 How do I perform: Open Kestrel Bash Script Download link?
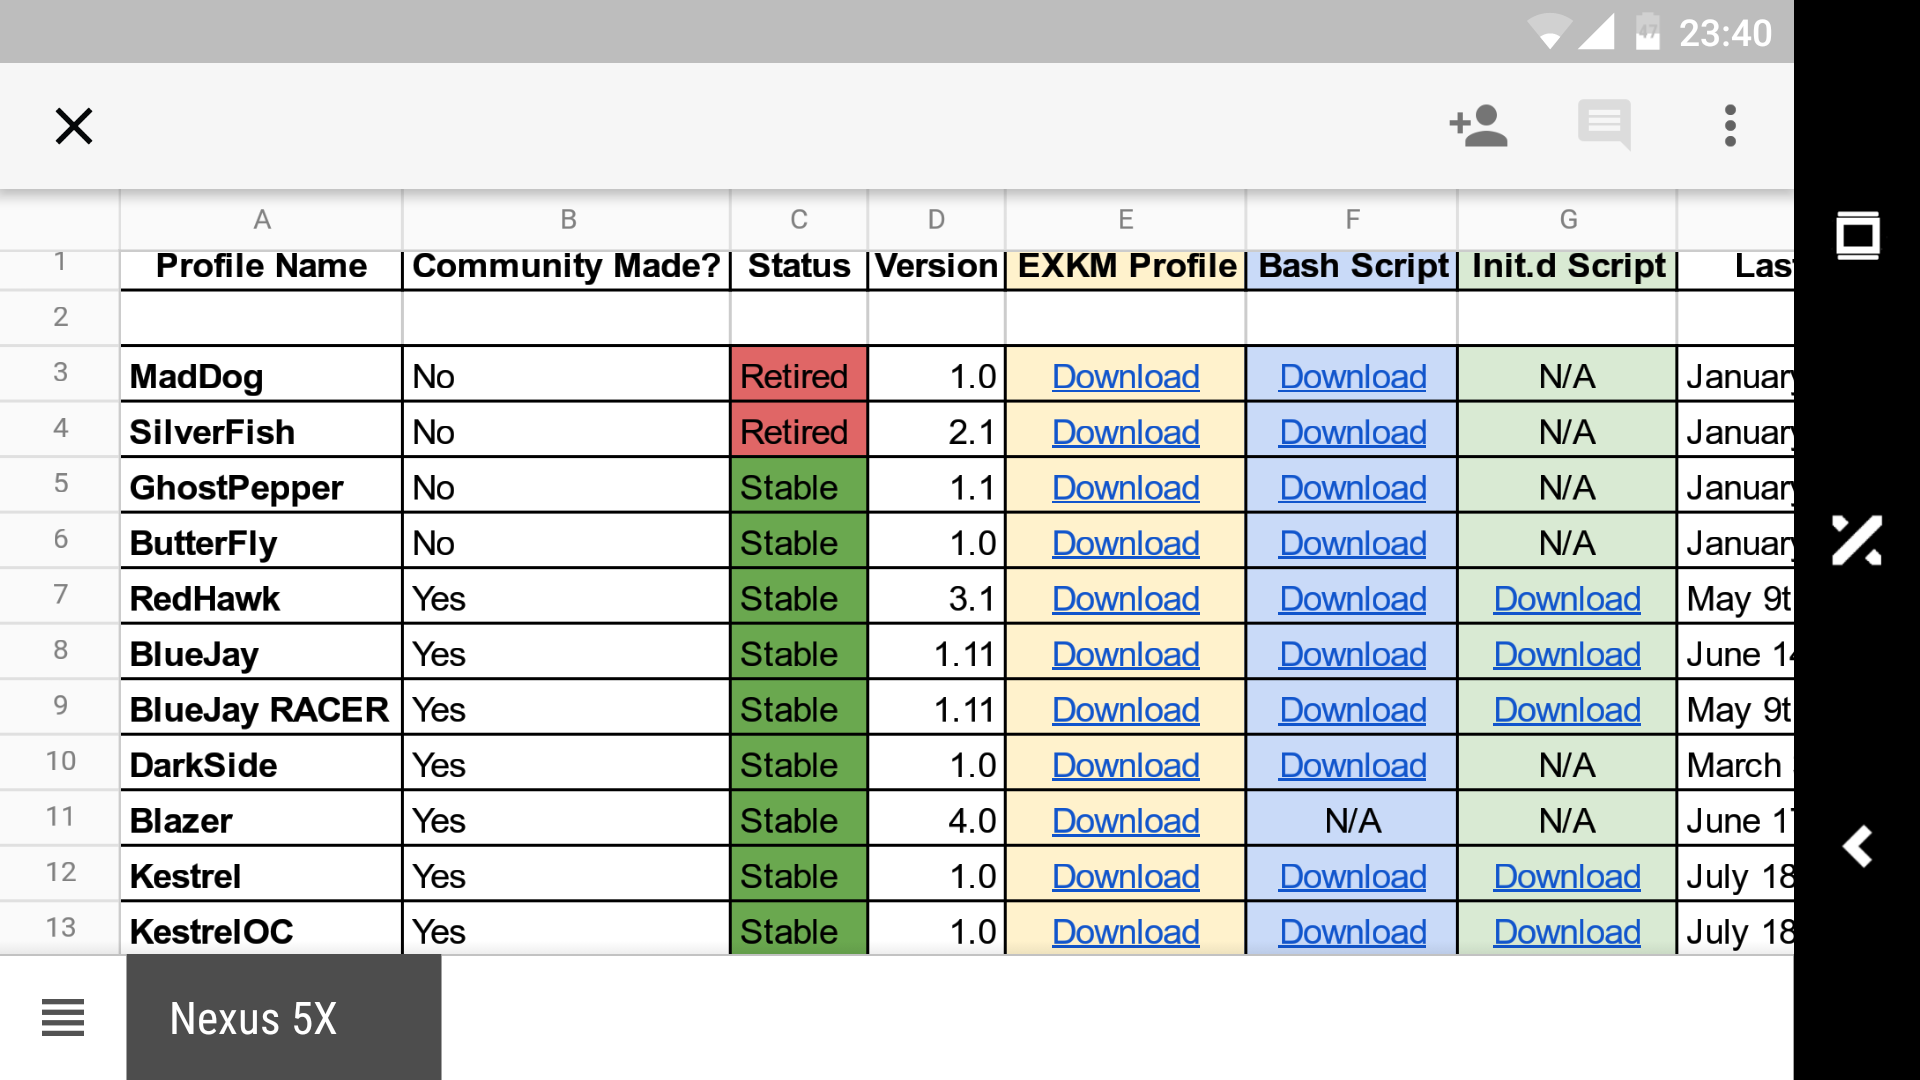click(1352, 877)
